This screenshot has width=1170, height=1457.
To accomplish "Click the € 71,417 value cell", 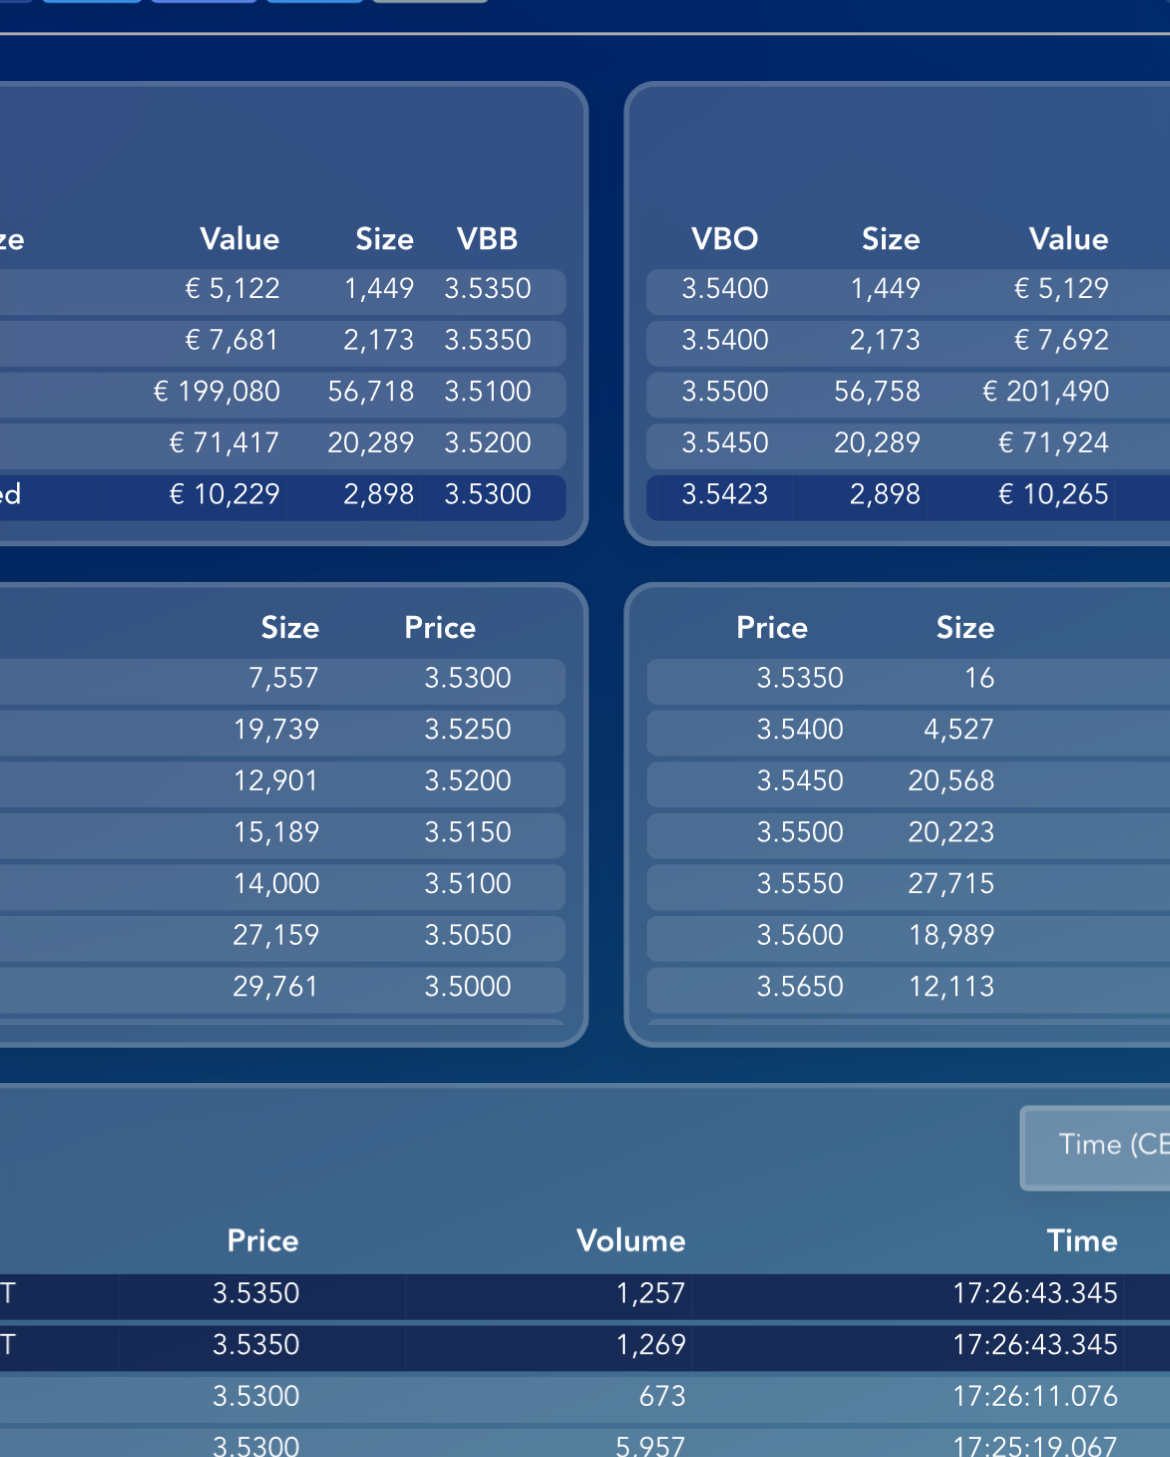I will pyautogui.click(x=224, y=443).
